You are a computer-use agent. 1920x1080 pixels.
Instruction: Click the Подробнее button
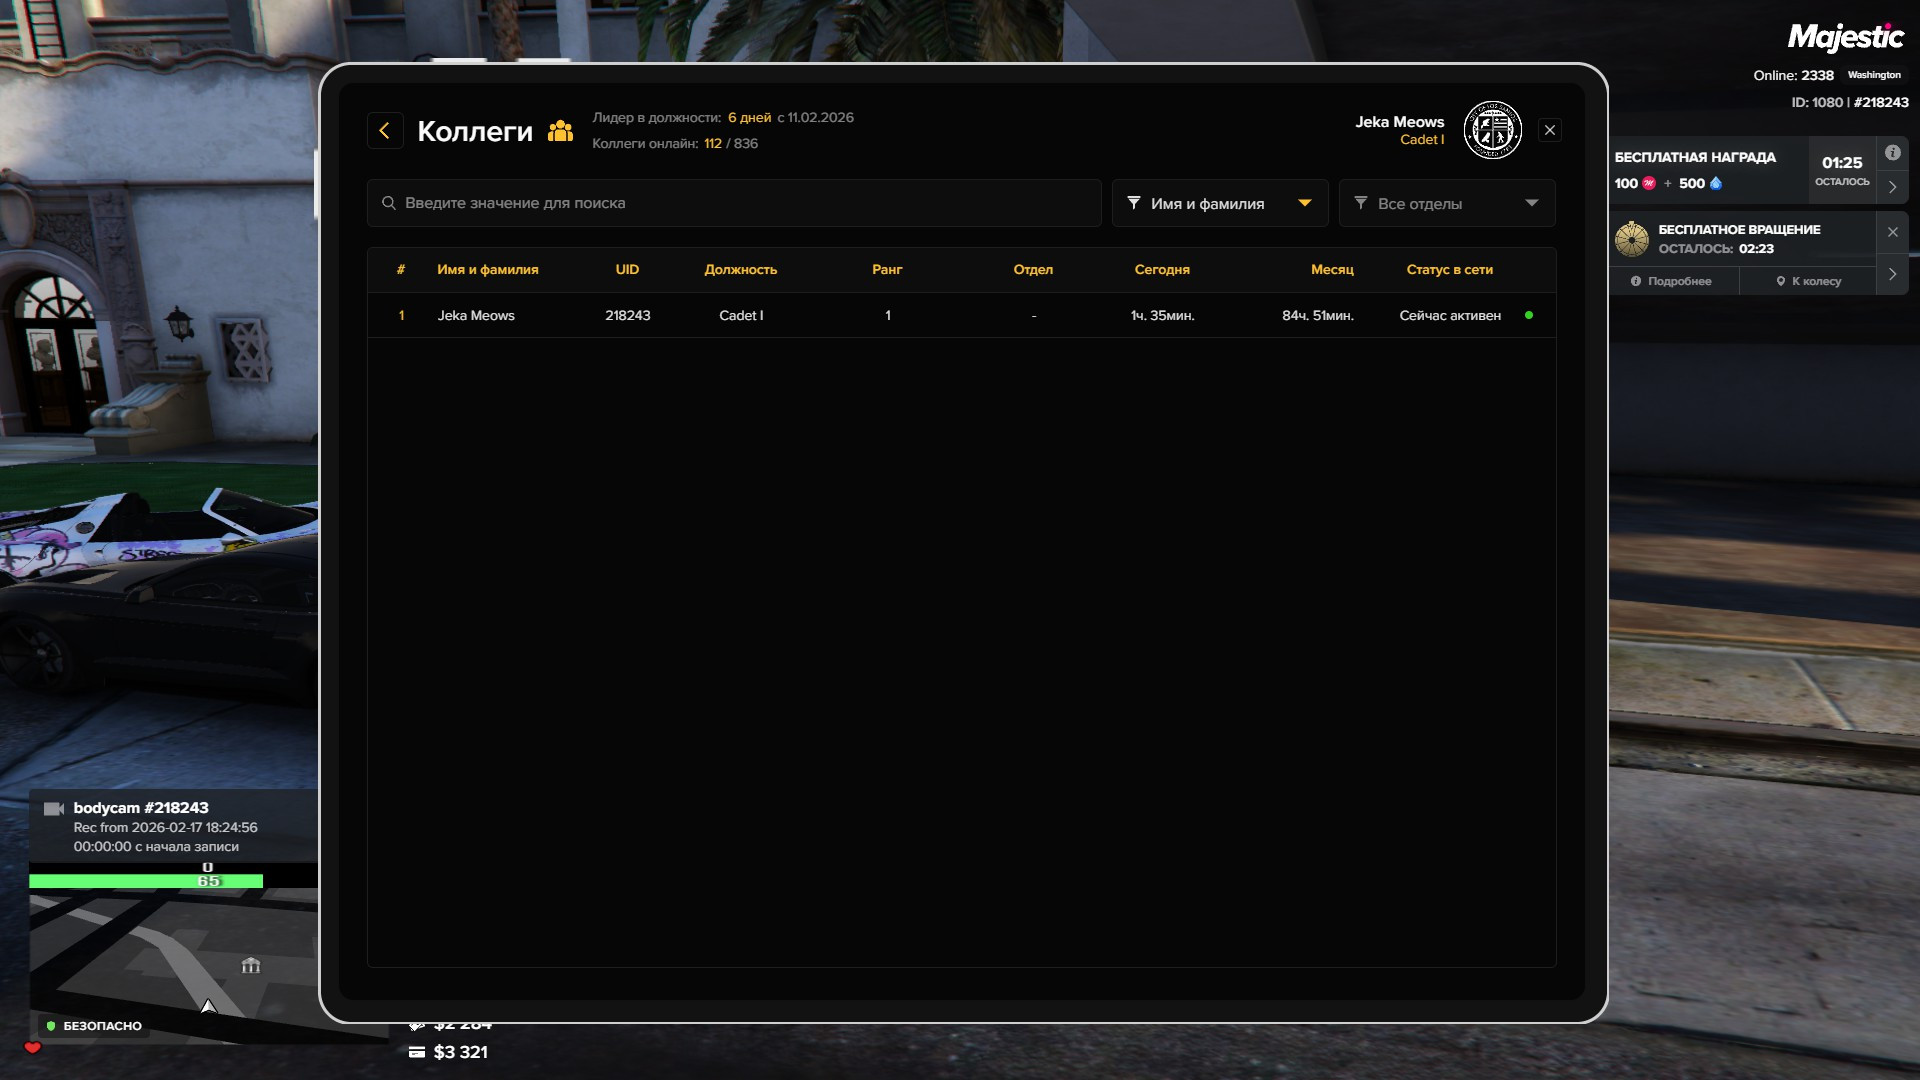1672,281
